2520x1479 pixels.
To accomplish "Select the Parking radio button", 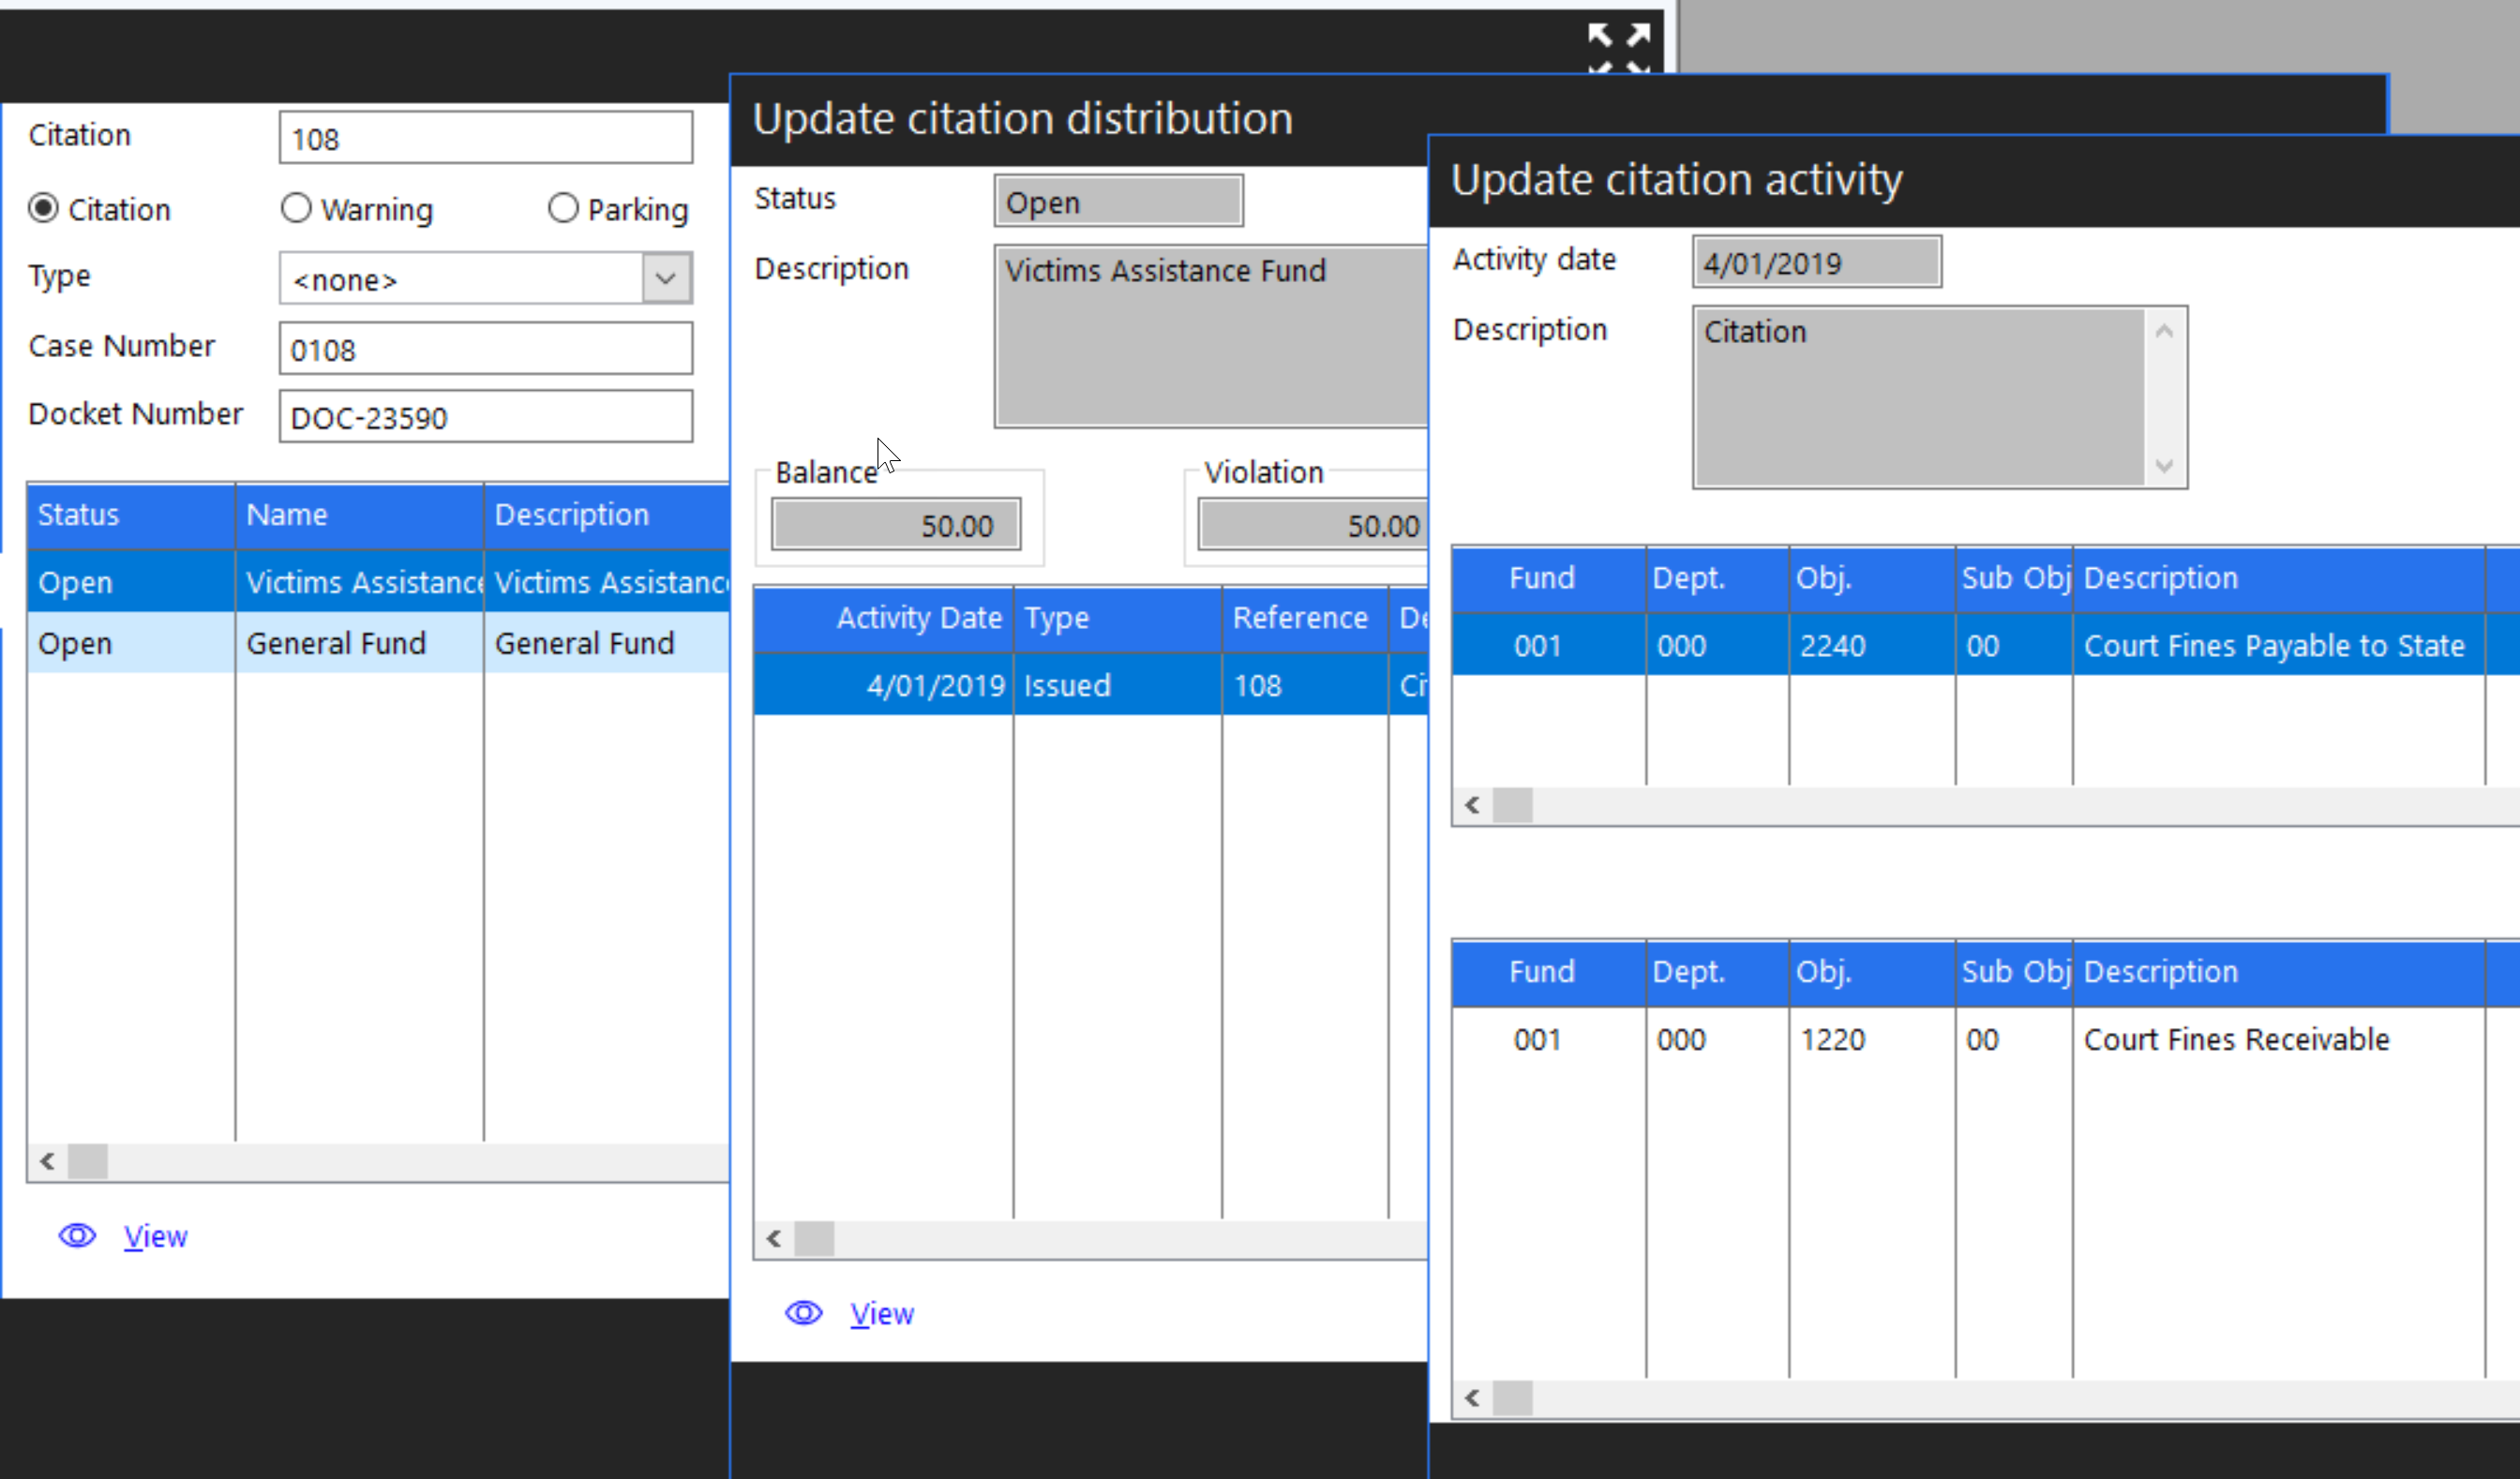I will [563, 209].
